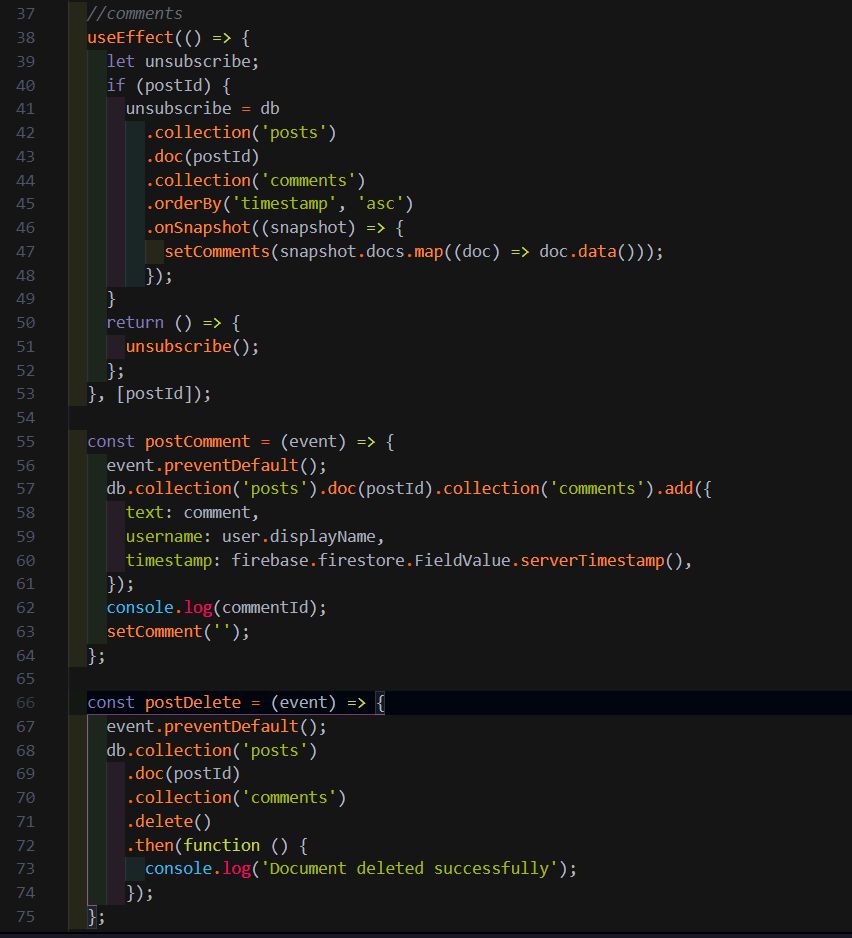The height and width of the screenshot is (938, 852).
Task: Click 'setComments' call on line 47
Action: (x=217, y=251)
